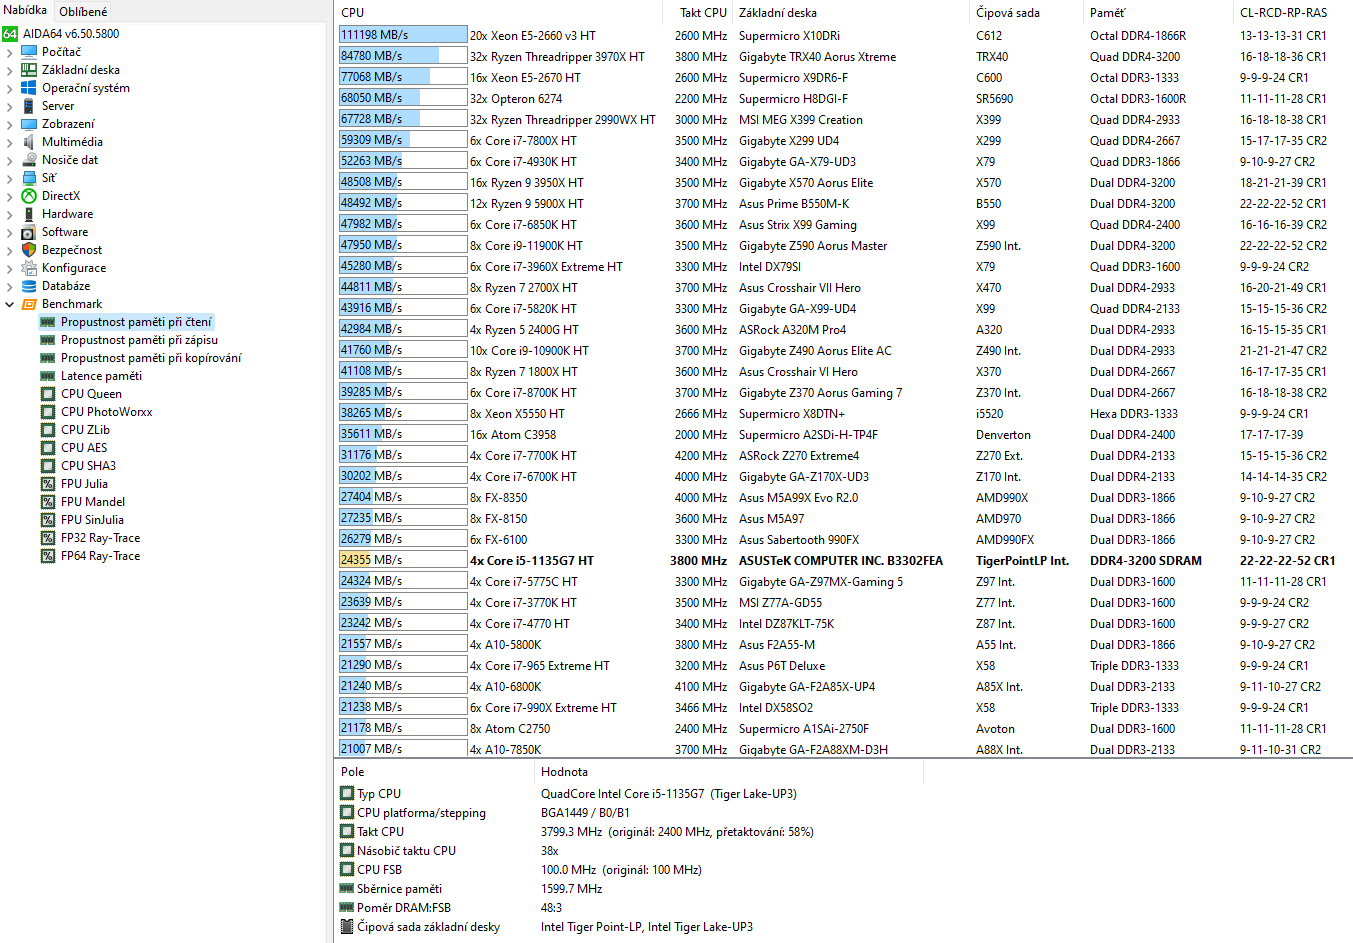Open the CPU ZLib benchmark
The image size is (1353, 943).
[85, 430]
